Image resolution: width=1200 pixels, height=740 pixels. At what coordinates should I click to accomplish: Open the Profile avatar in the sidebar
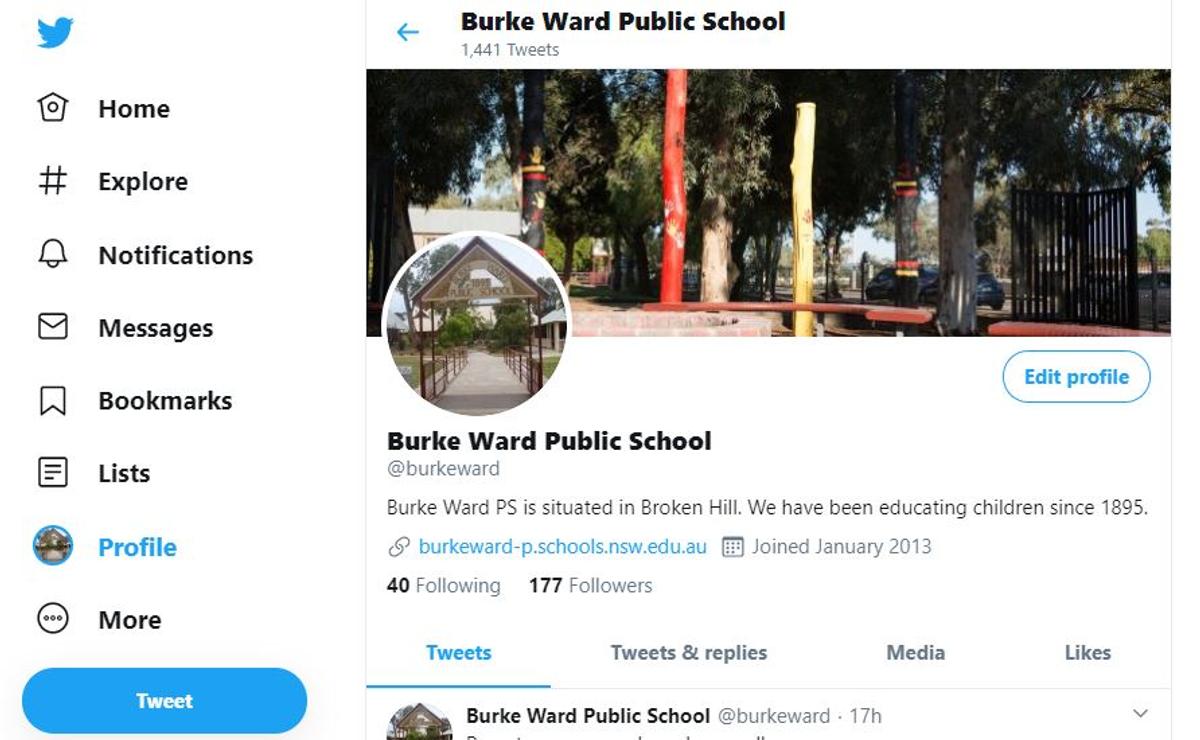53,546
